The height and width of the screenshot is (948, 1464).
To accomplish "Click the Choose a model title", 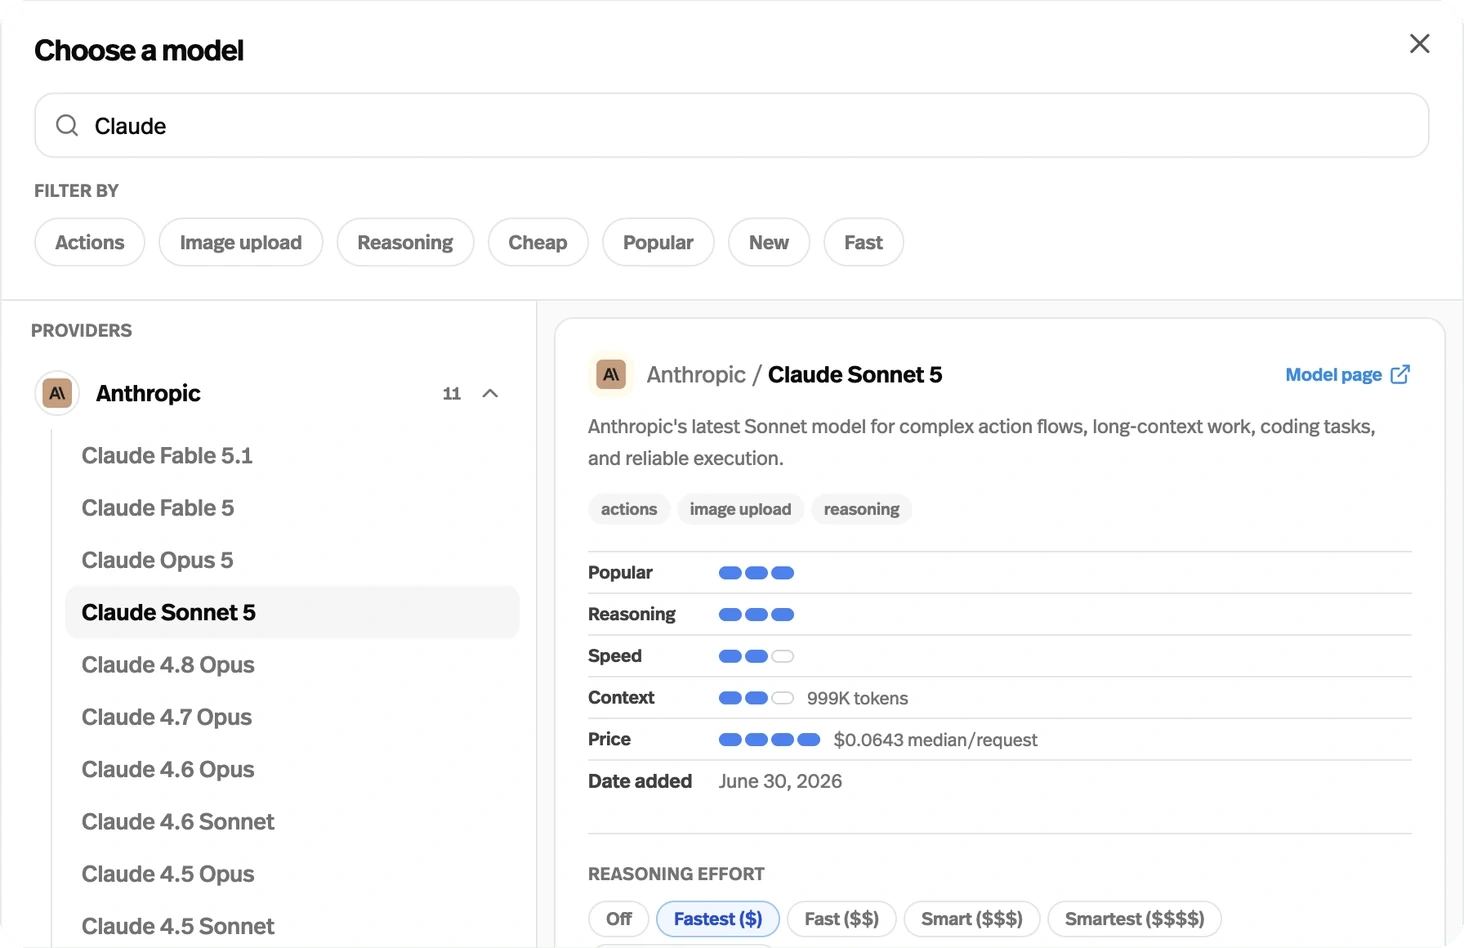I will 139,50.
